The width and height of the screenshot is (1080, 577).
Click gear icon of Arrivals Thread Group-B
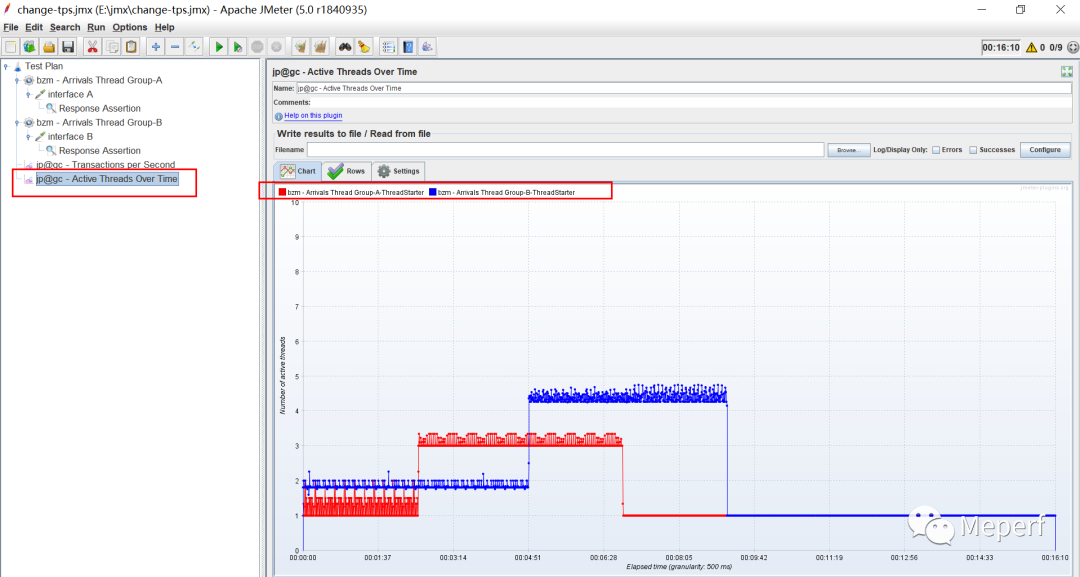(29, 123)
